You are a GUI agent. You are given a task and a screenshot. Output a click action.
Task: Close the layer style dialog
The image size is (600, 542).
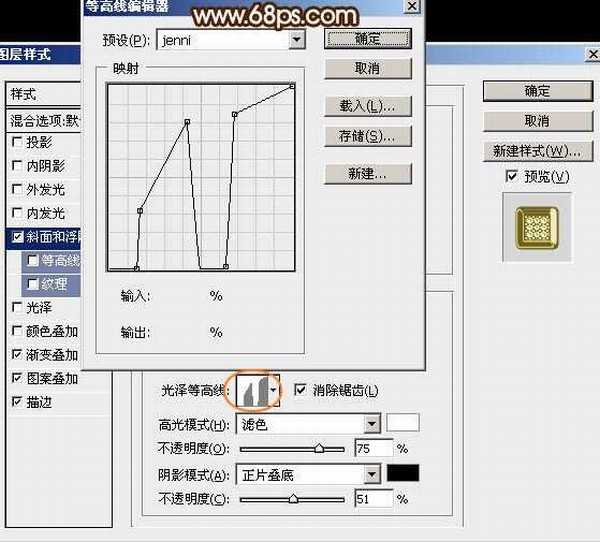593,54
